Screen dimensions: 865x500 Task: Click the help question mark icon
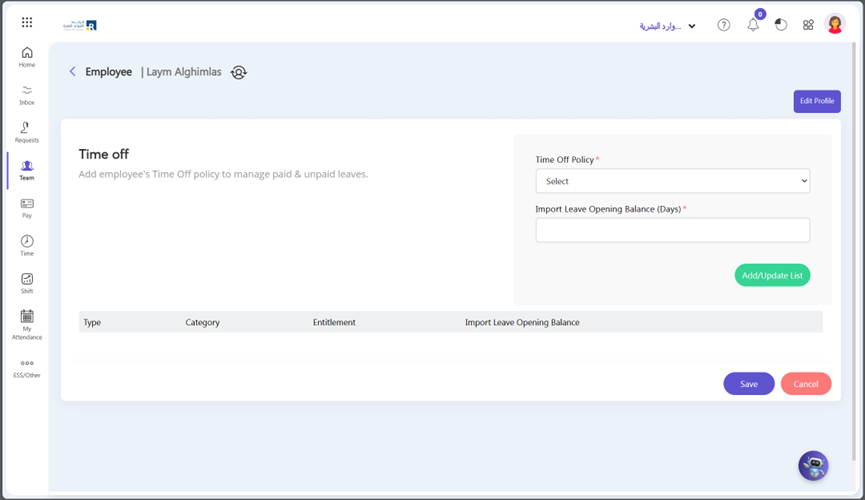click(x=723, y=25)
